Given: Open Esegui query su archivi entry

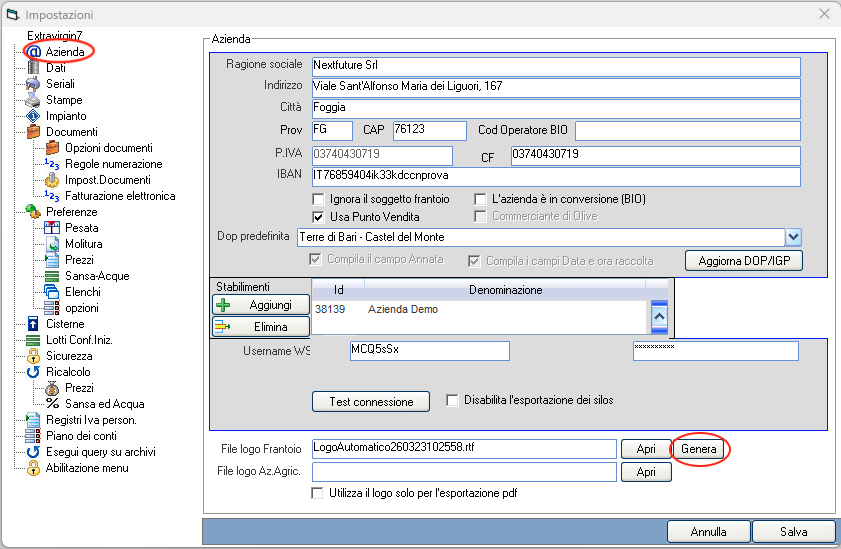Looking at the screenshot, I should click(101, 452).
